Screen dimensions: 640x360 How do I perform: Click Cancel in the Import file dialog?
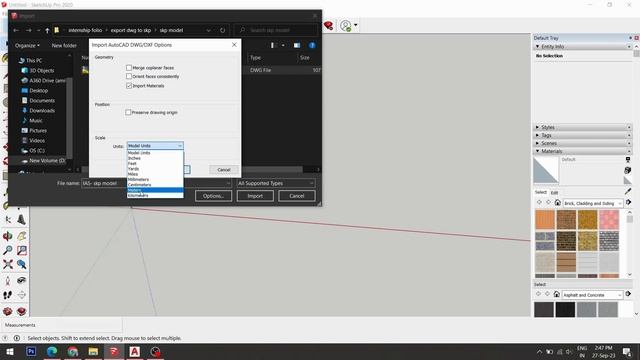click(x=297, y=196)
